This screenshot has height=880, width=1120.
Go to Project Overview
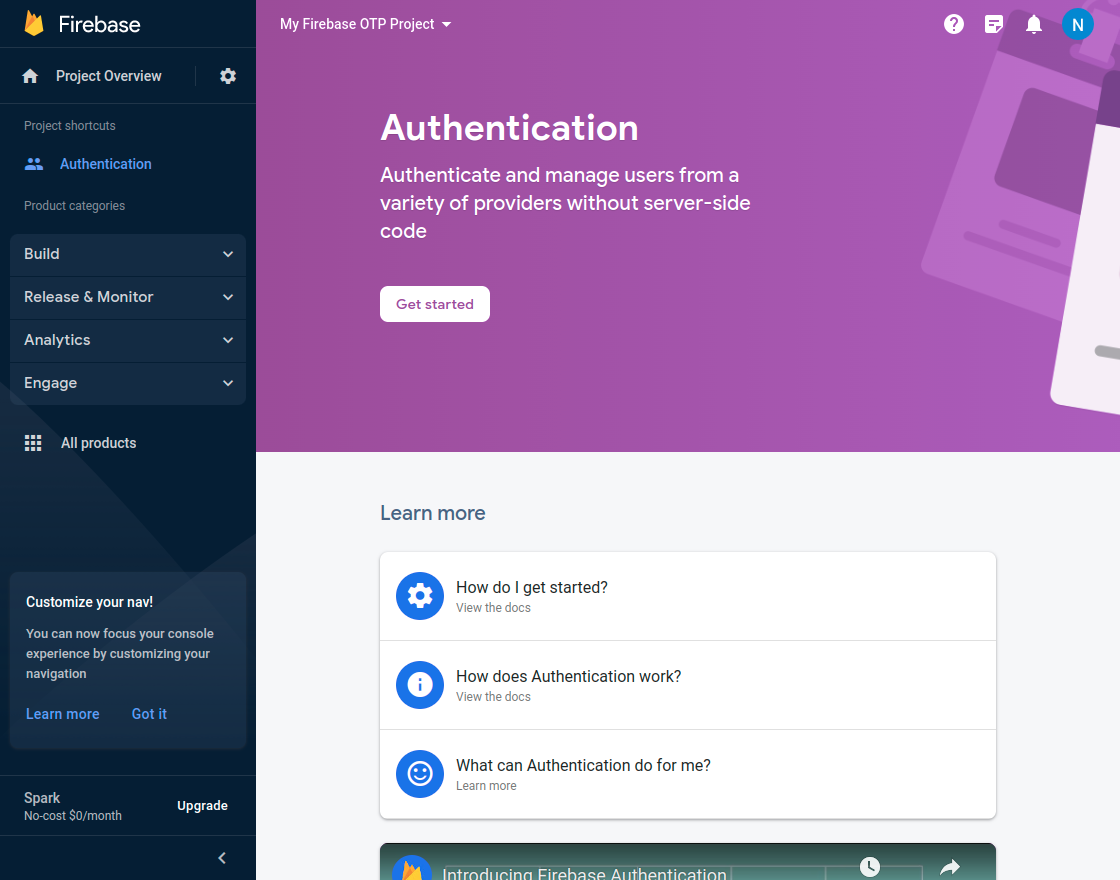[109, 76]
